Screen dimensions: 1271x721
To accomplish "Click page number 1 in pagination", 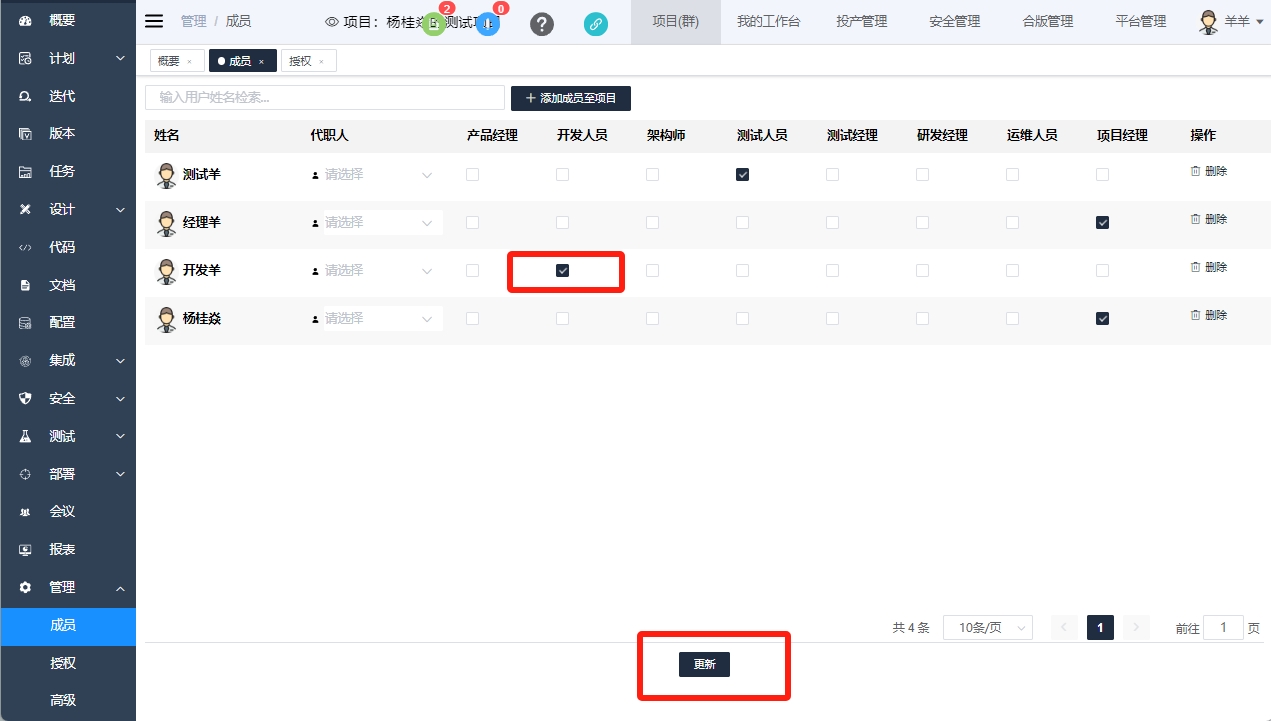I will coord(1100,627).
